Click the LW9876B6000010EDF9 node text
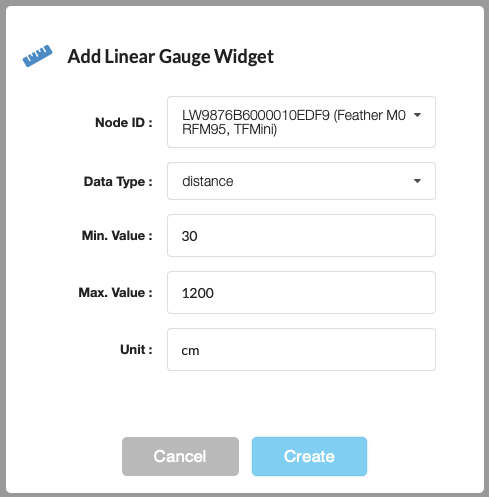 point(256,115)
